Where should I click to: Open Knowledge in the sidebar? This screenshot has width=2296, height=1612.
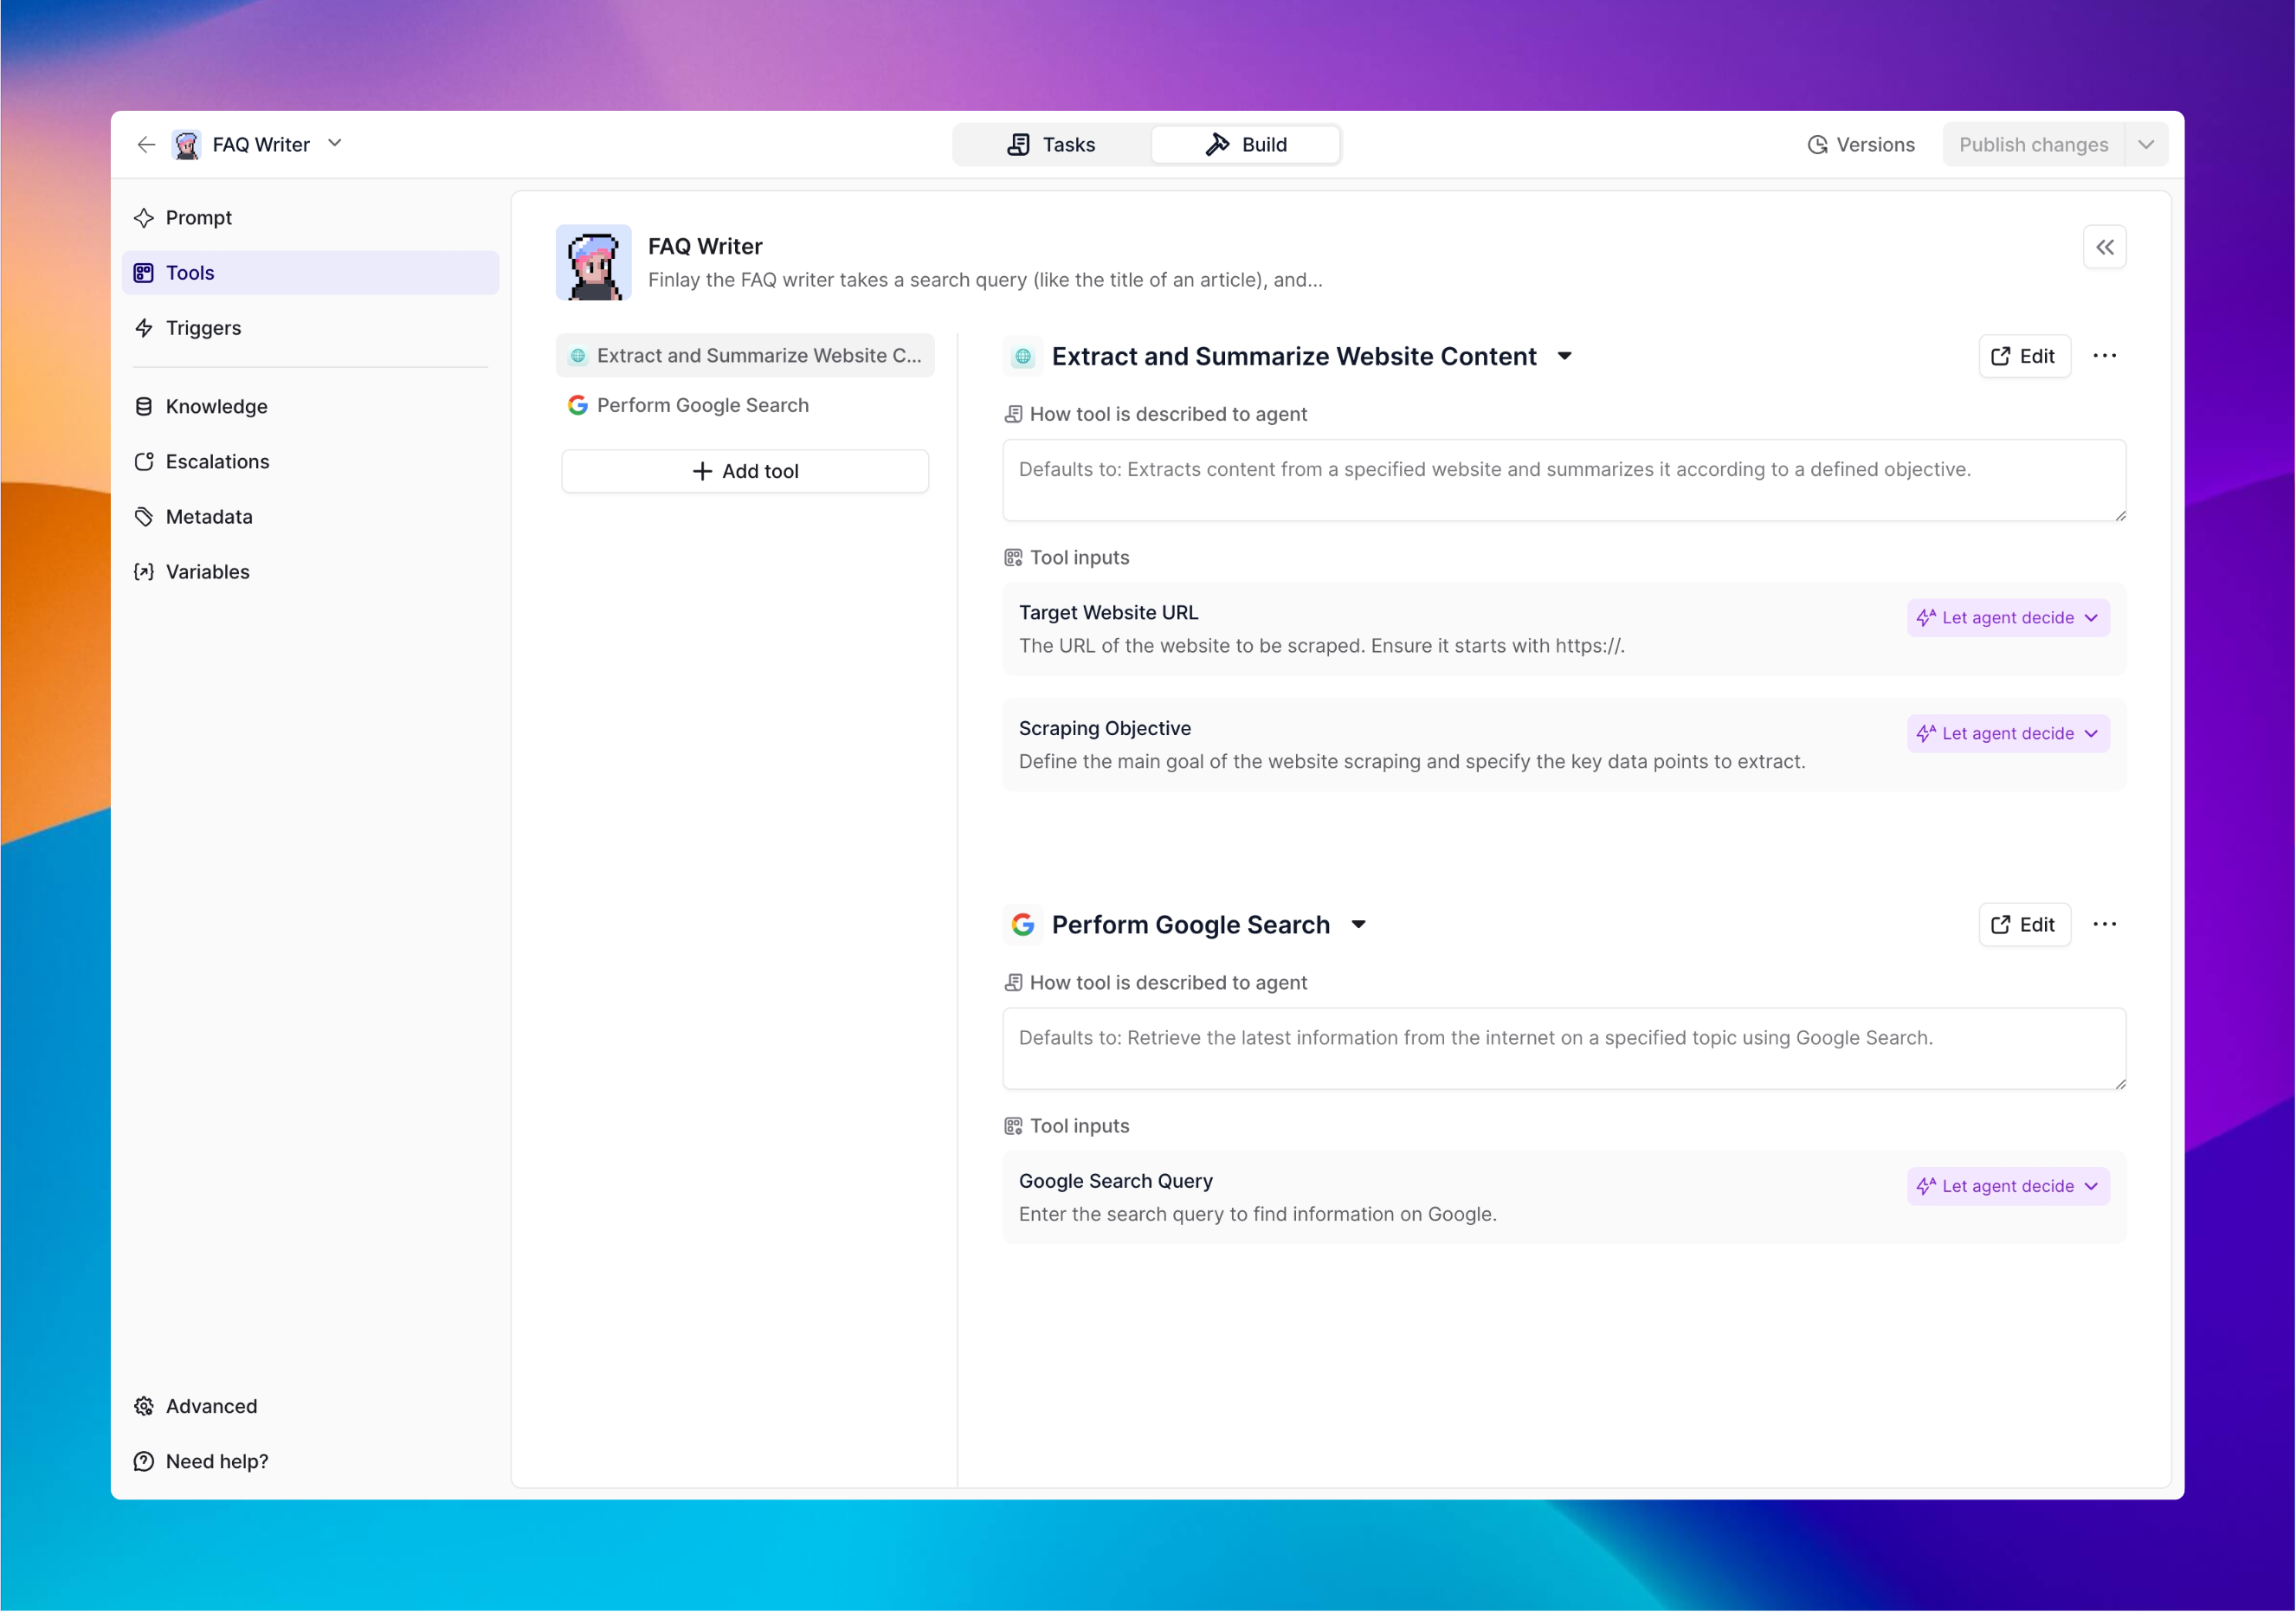tap(310, 407)
